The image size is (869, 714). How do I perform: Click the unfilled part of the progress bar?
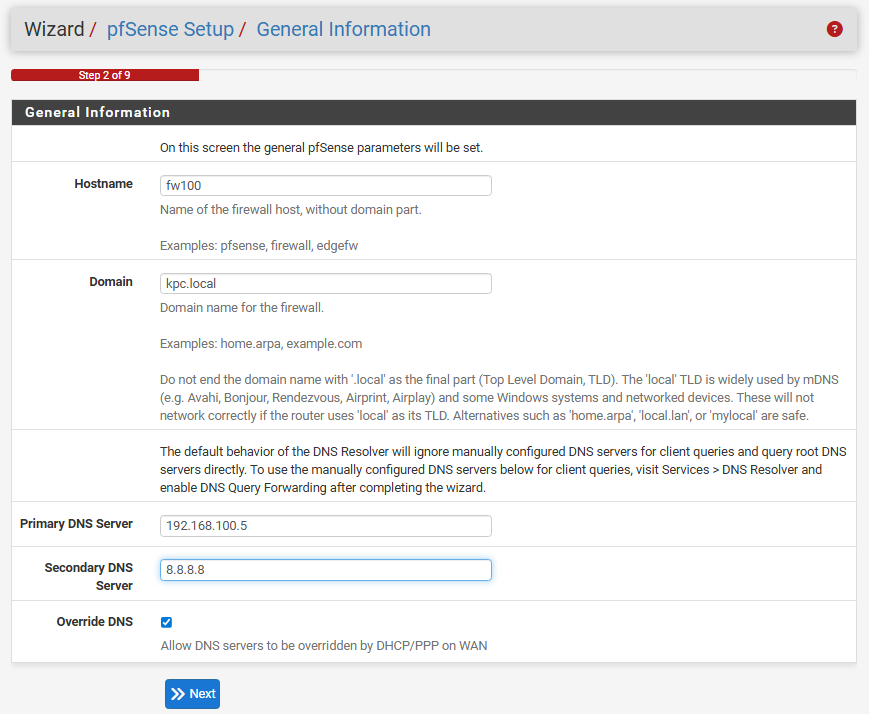point(526,75)
